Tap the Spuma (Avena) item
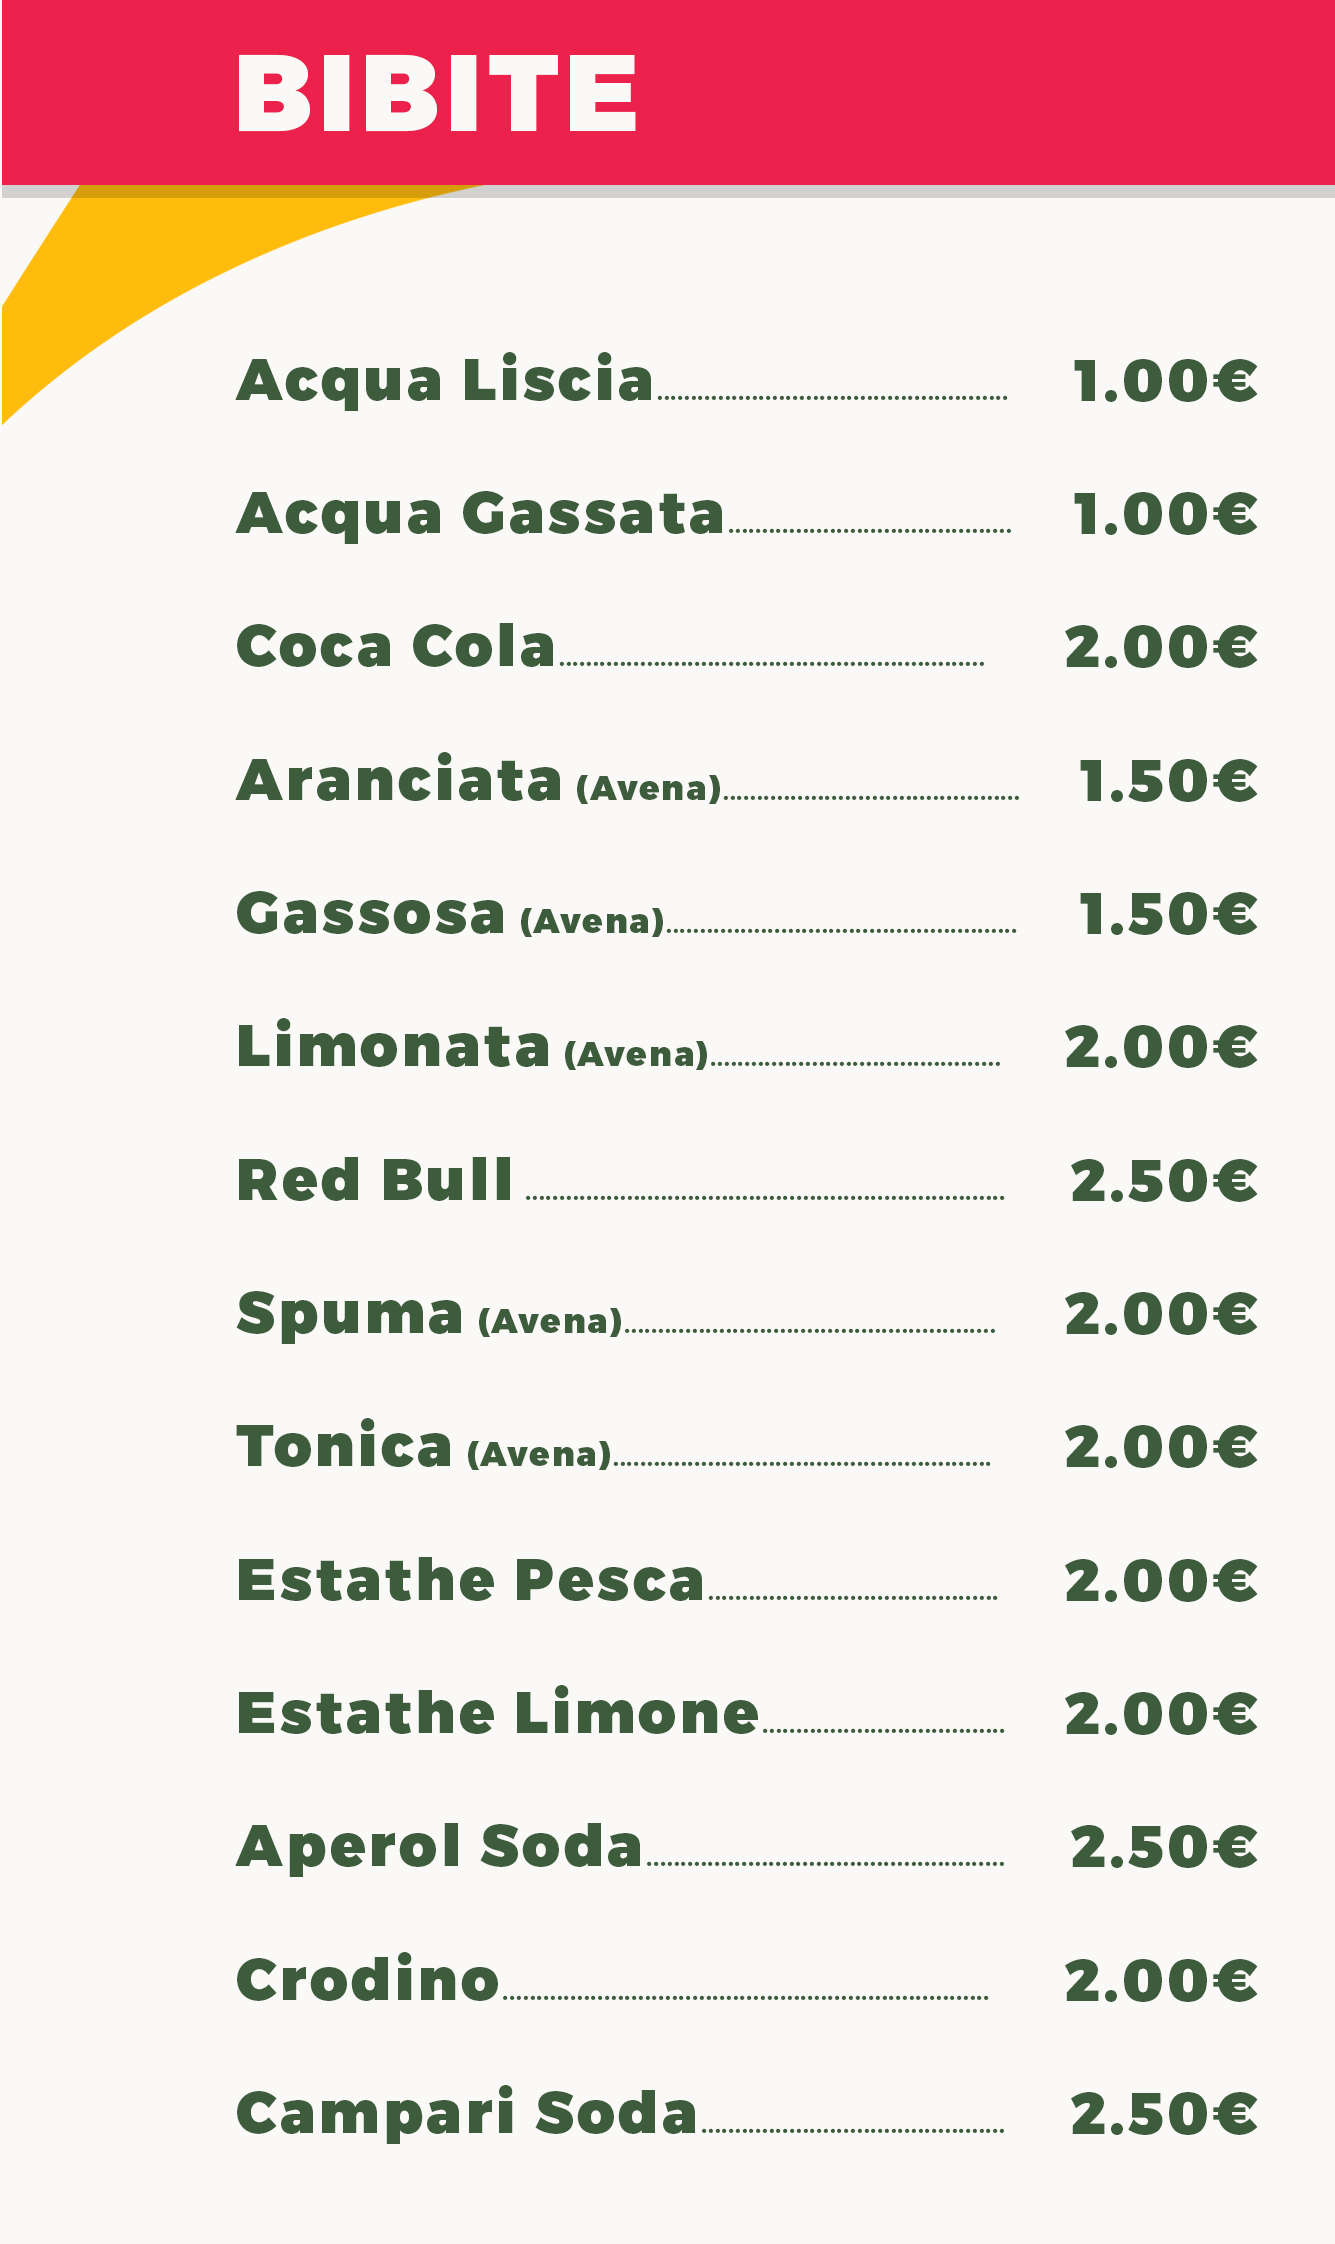This screenshot has width=1335, height=2244. click(x=430, y=1315)
